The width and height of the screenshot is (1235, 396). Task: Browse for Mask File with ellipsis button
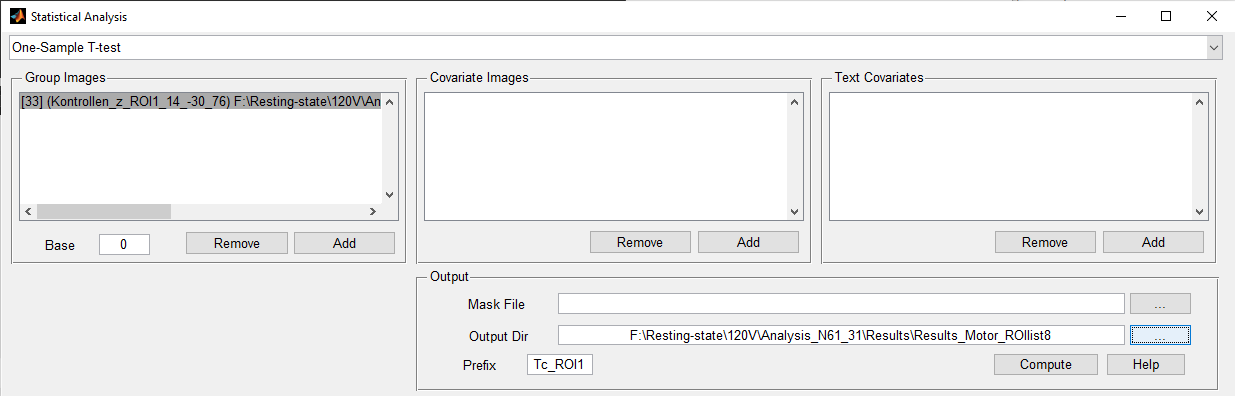pos(1160,304)
